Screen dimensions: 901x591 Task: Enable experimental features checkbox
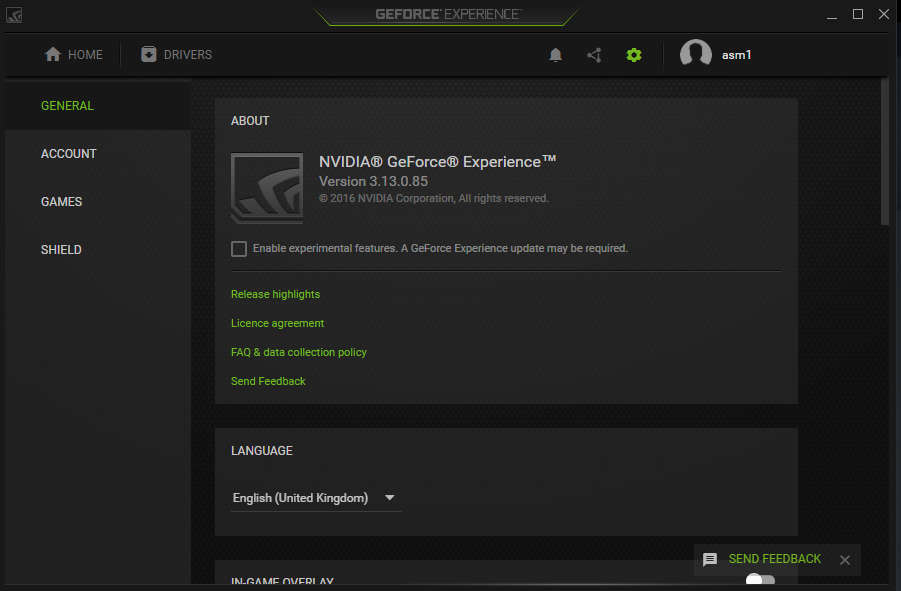click(239, 249)
